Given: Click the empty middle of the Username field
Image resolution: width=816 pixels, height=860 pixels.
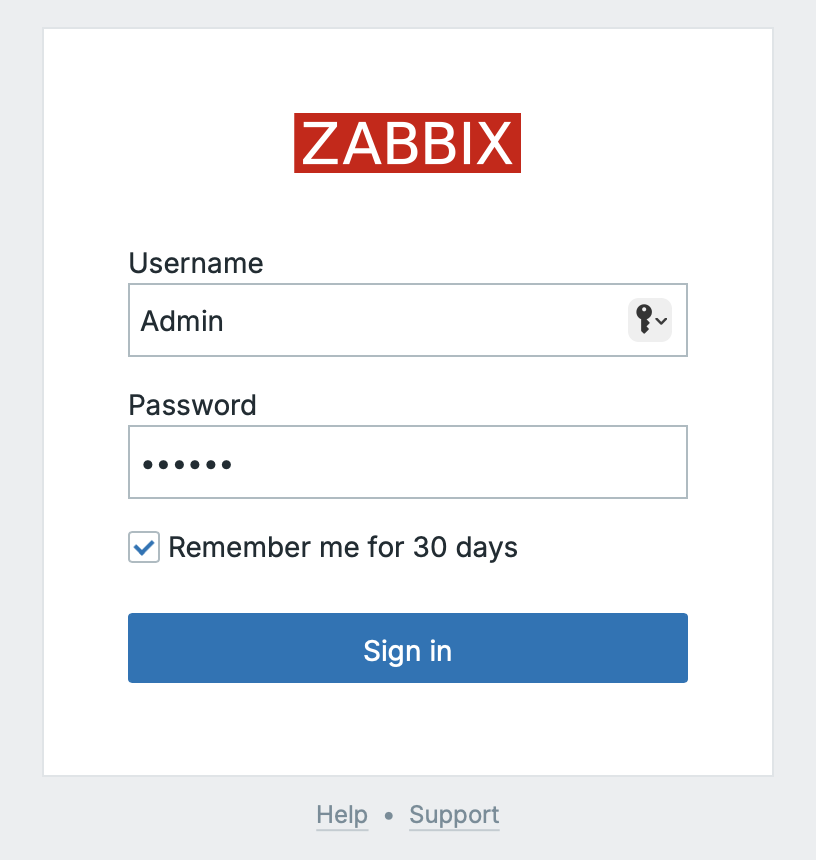Looking at the screenshot, I should point(420,320).
